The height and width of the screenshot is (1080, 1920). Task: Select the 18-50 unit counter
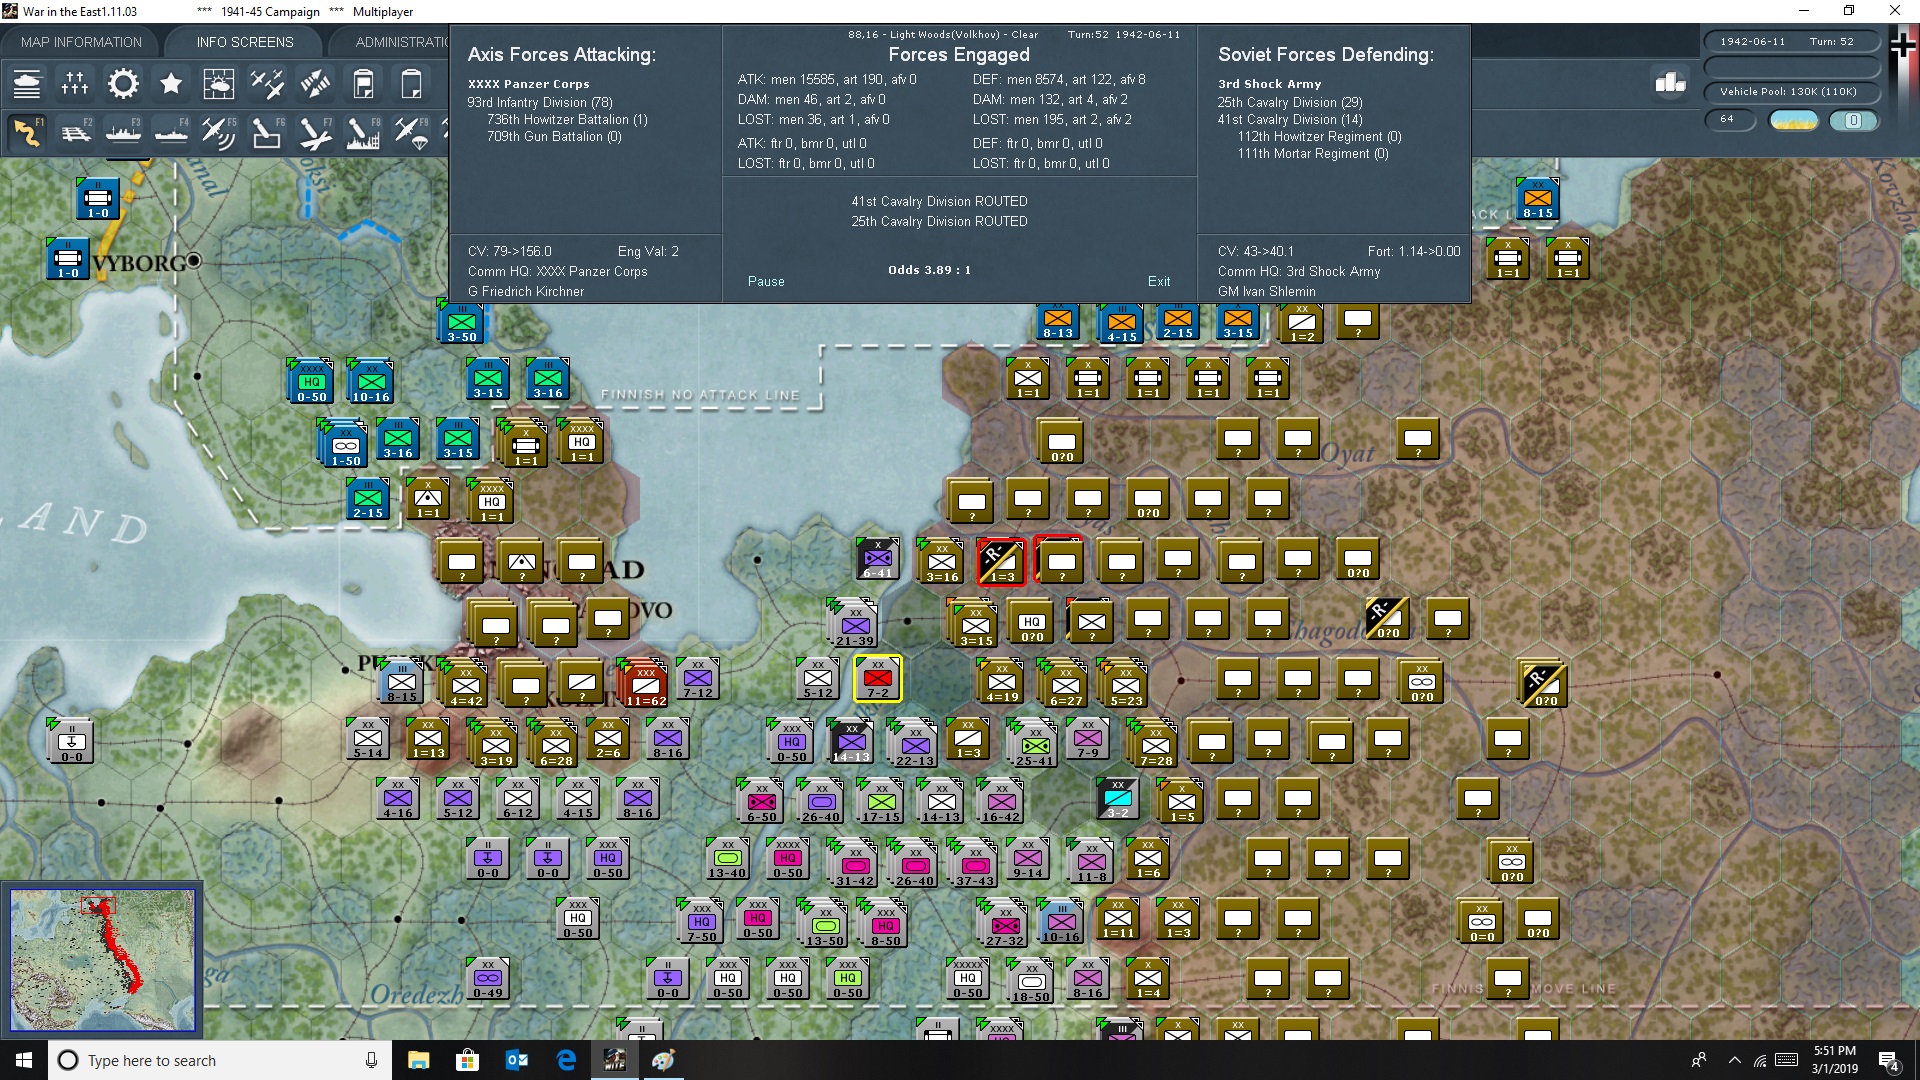pos(1031,981)
